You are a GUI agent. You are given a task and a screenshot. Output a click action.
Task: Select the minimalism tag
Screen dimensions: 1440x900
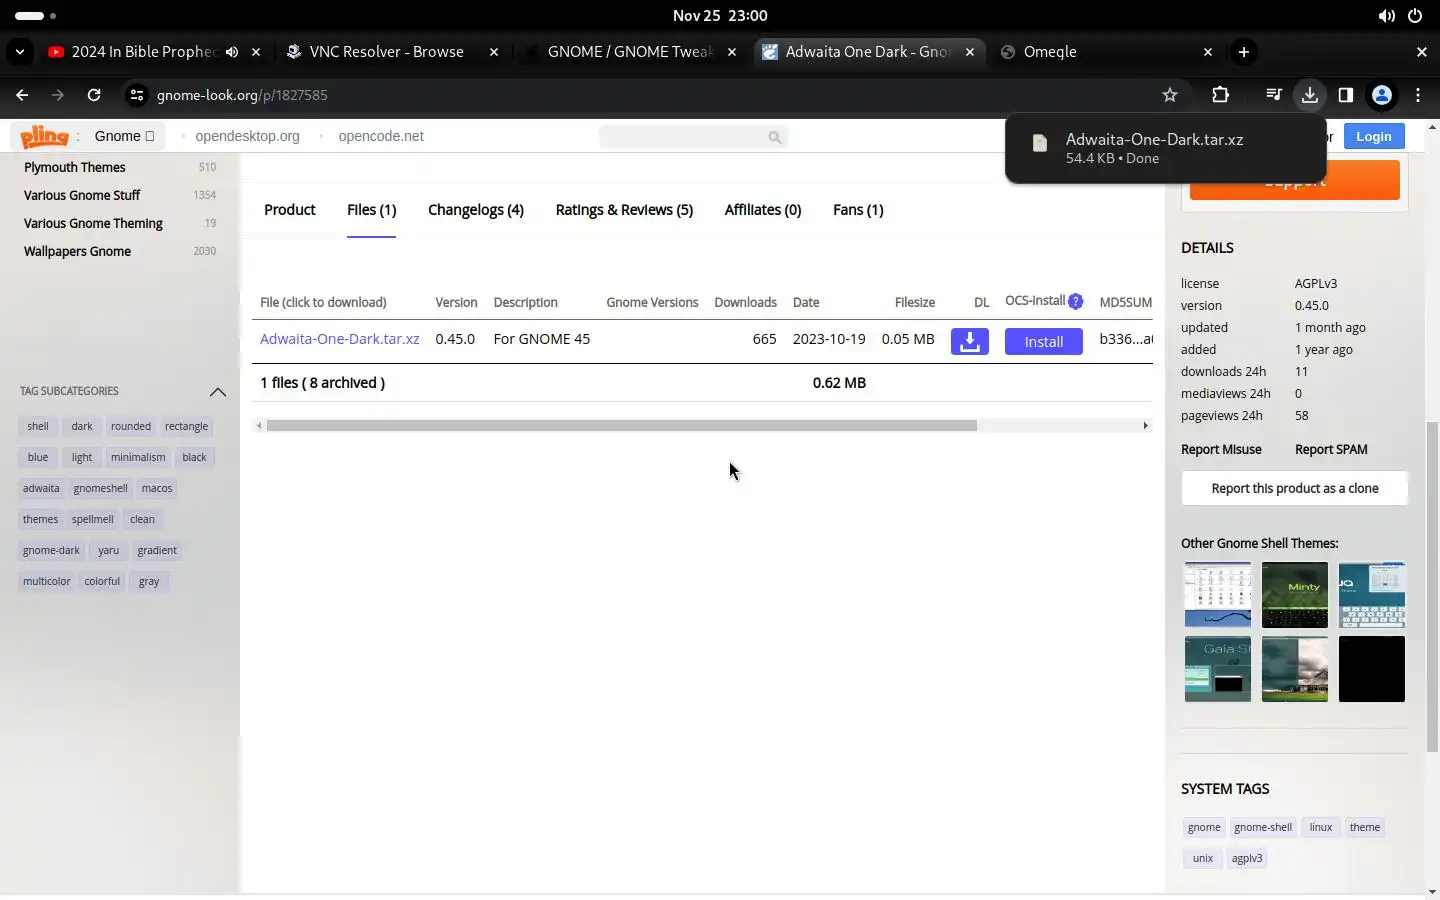pos(138,457)
